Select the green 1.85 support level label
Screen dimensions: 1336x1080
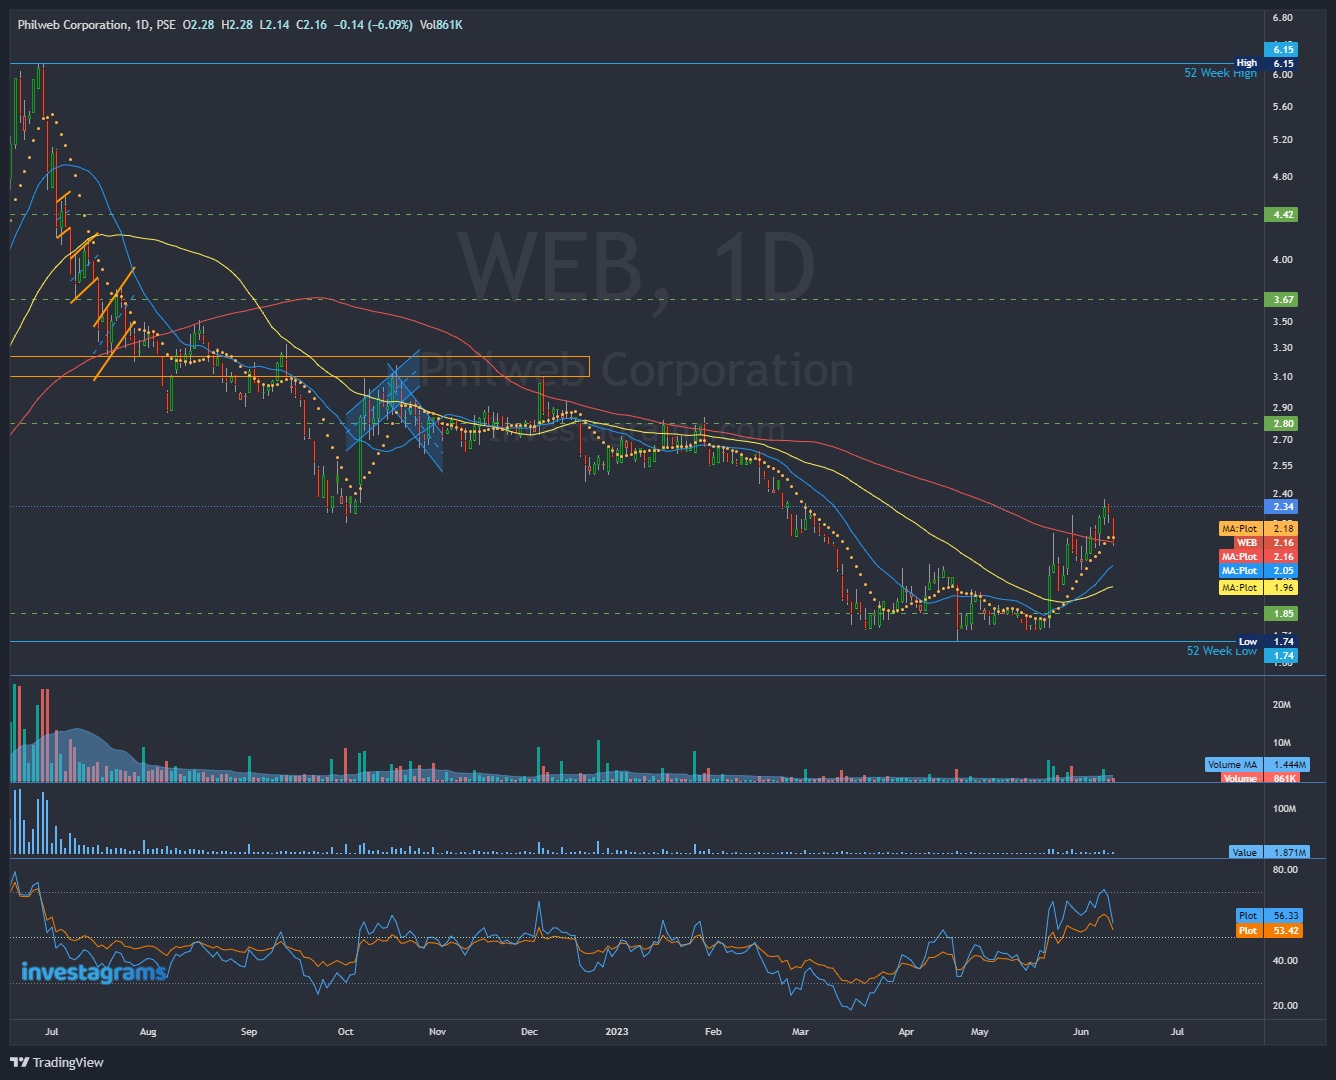[1283, 613]
